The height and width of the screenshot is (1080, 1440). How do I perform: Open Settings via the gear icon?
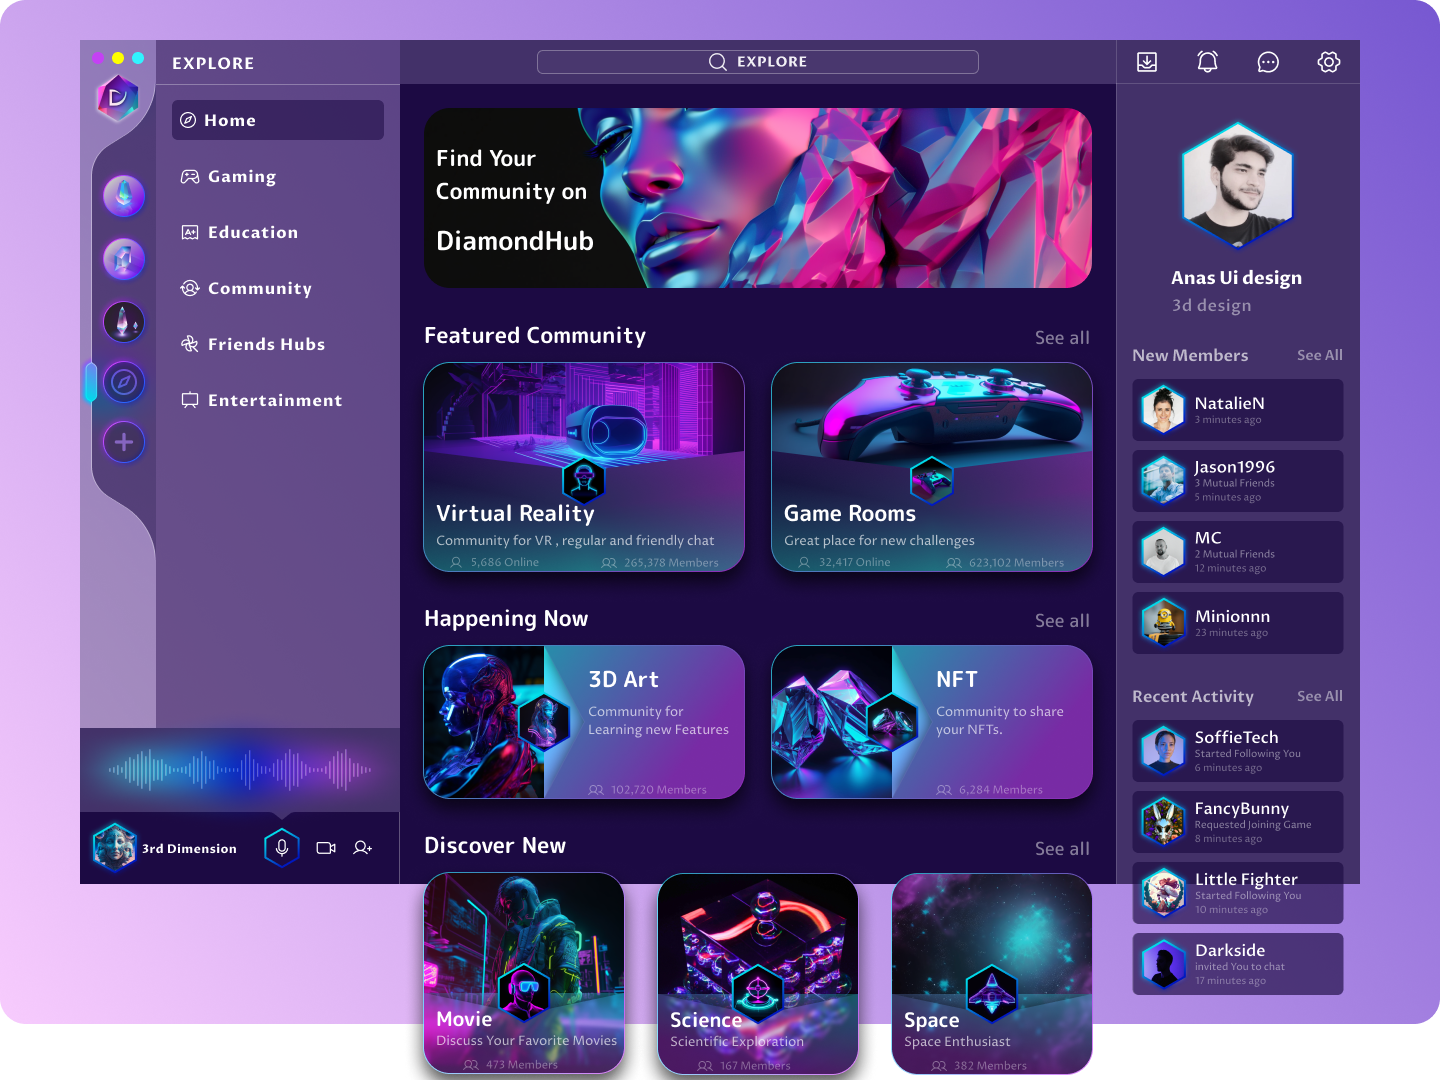click(x=1328, y=61)
